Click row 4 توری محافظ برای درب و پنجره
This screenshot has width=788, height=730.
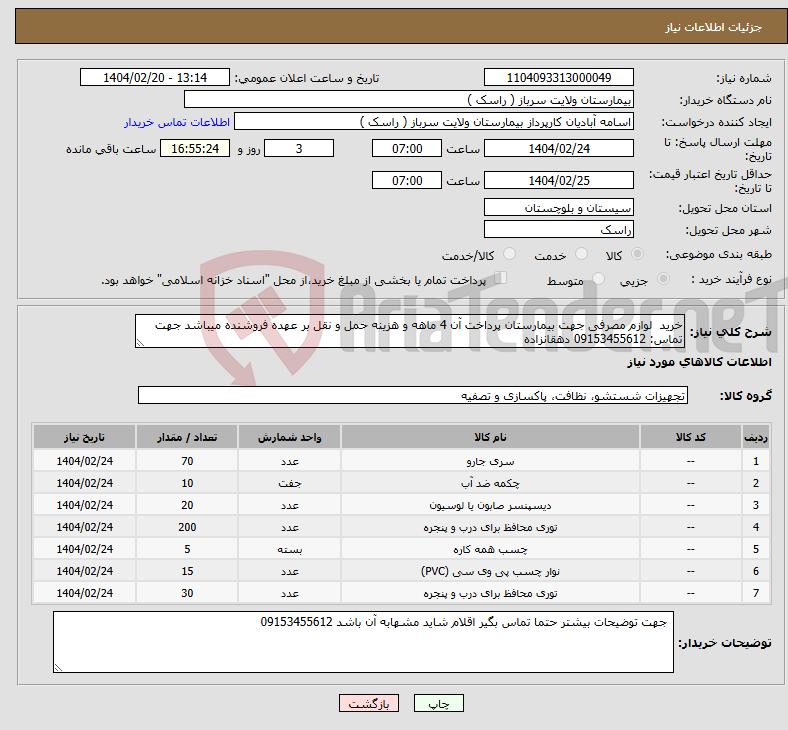pos(490,528)
